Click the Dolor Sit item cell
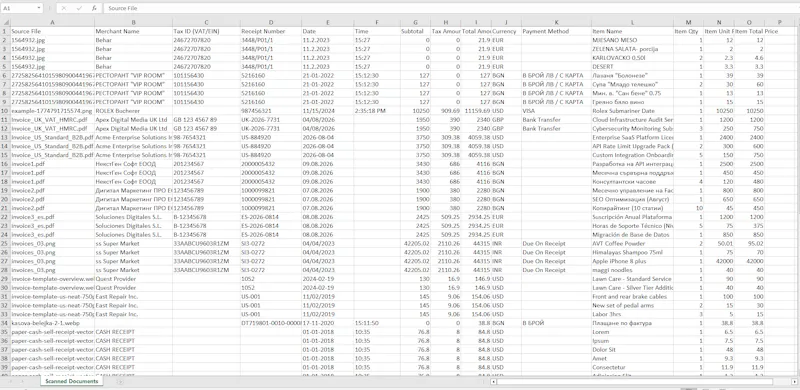This screenshot has width=800, height=390. [x=632, y=350]
